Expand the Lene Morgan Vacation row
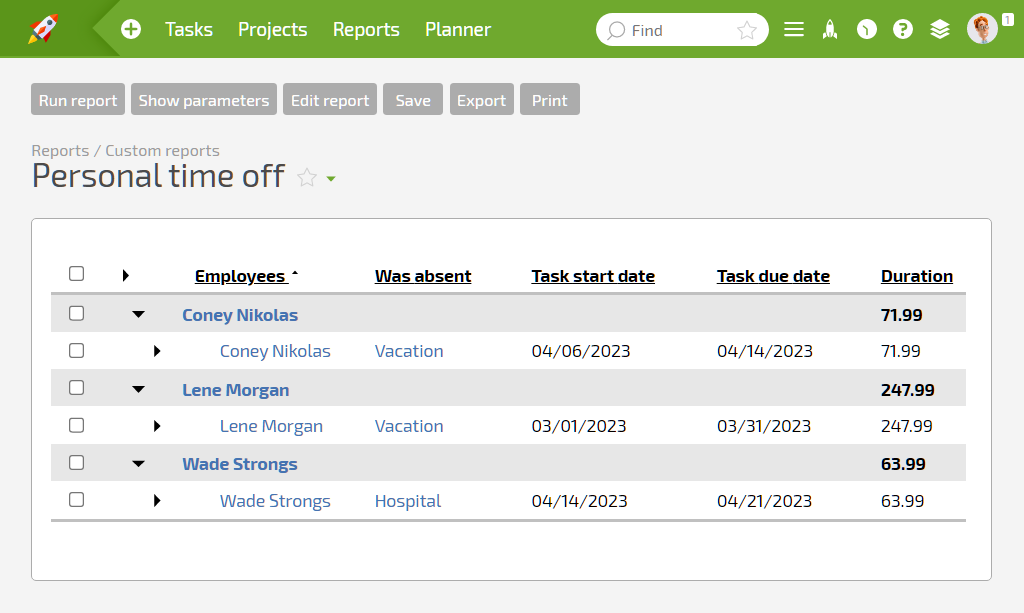This screenshot has width=1024, height=613. [157, 426]
